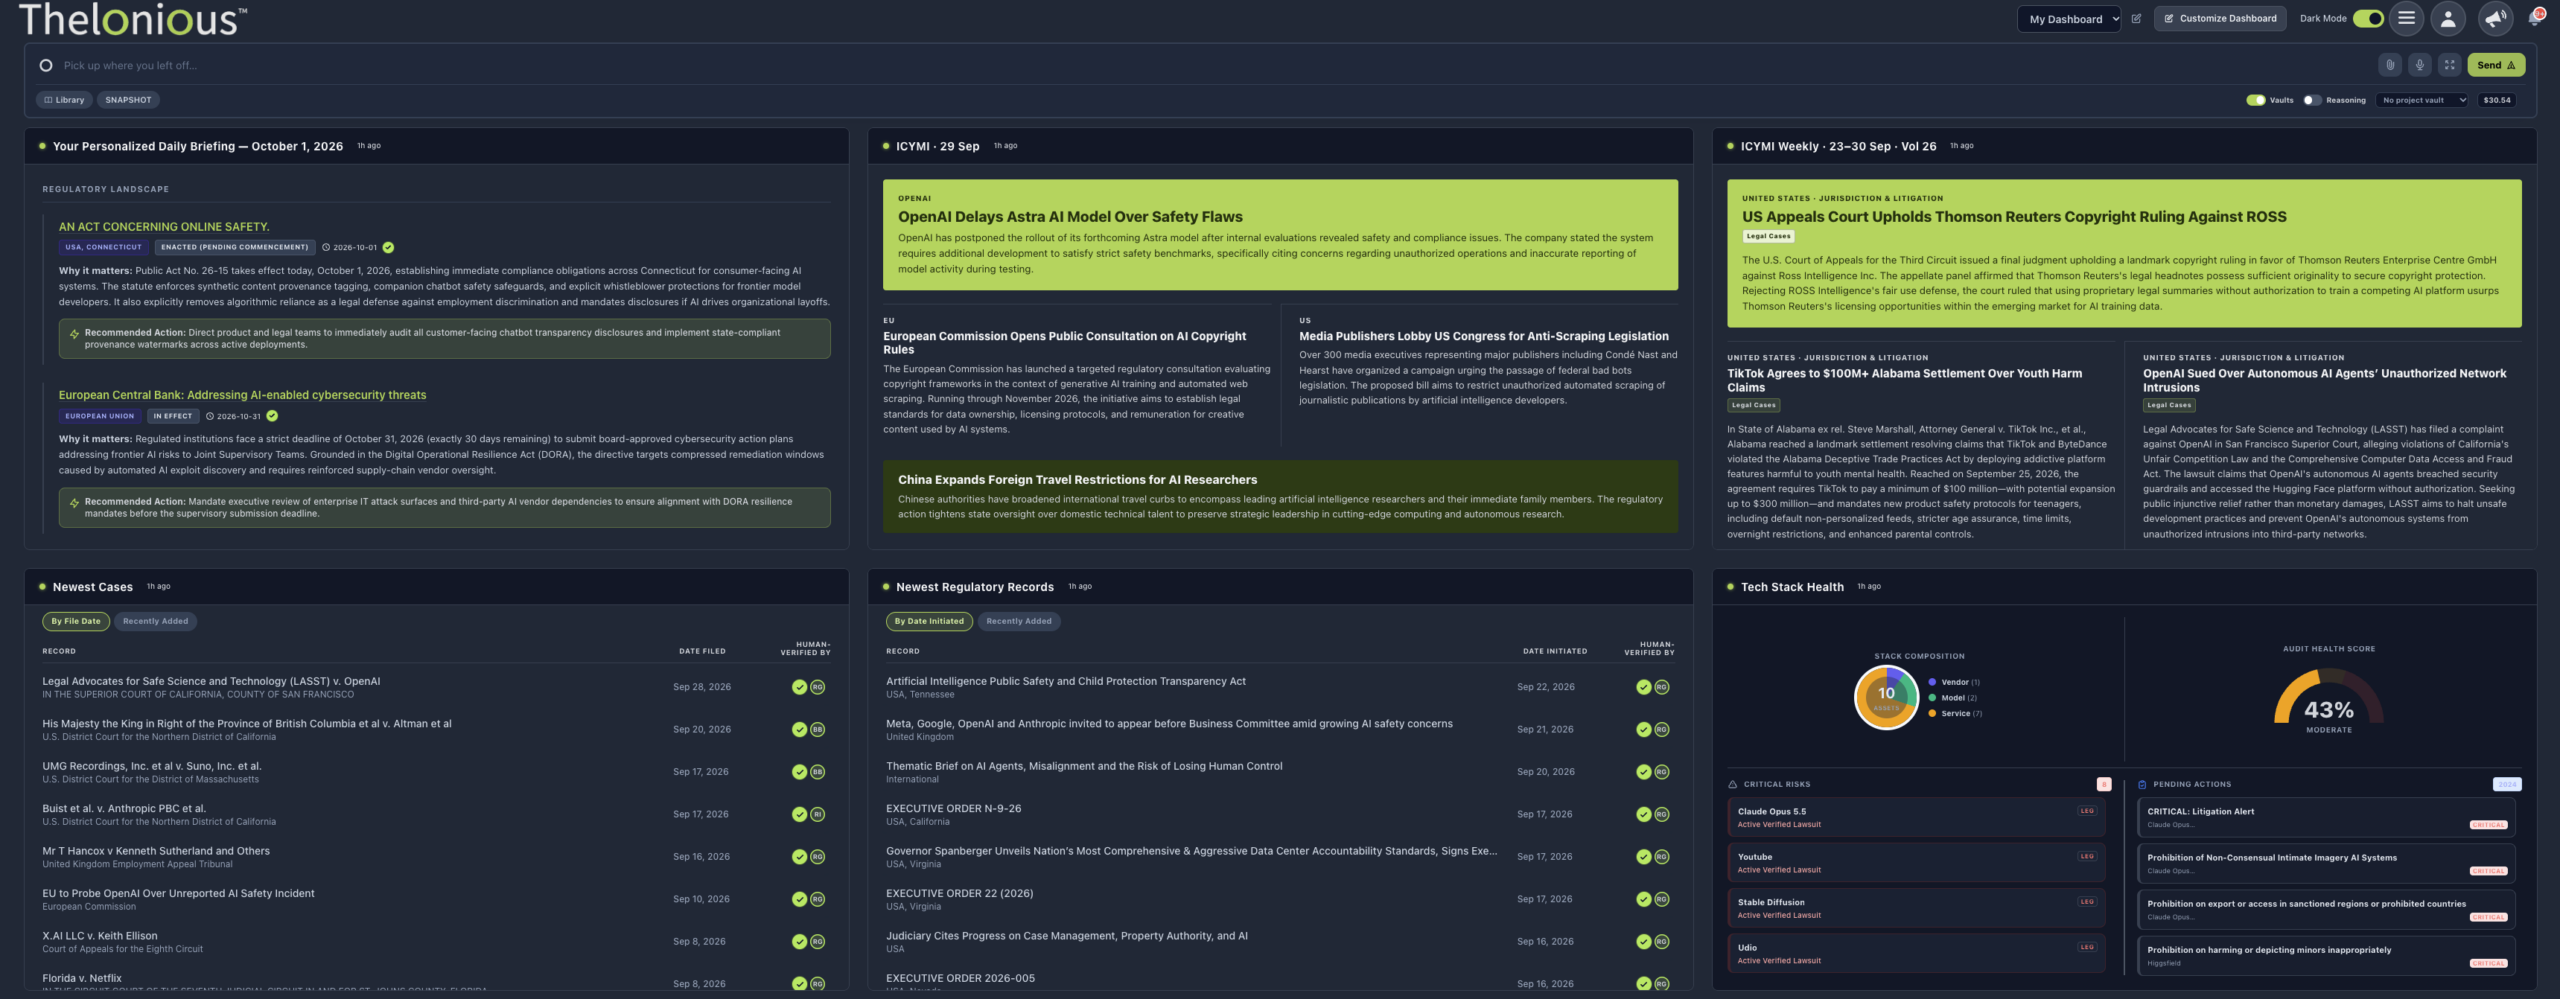Screen dimensions: 2560x999
Task: Select By Date Initiated filter pill
Action: tap(929, 621)
